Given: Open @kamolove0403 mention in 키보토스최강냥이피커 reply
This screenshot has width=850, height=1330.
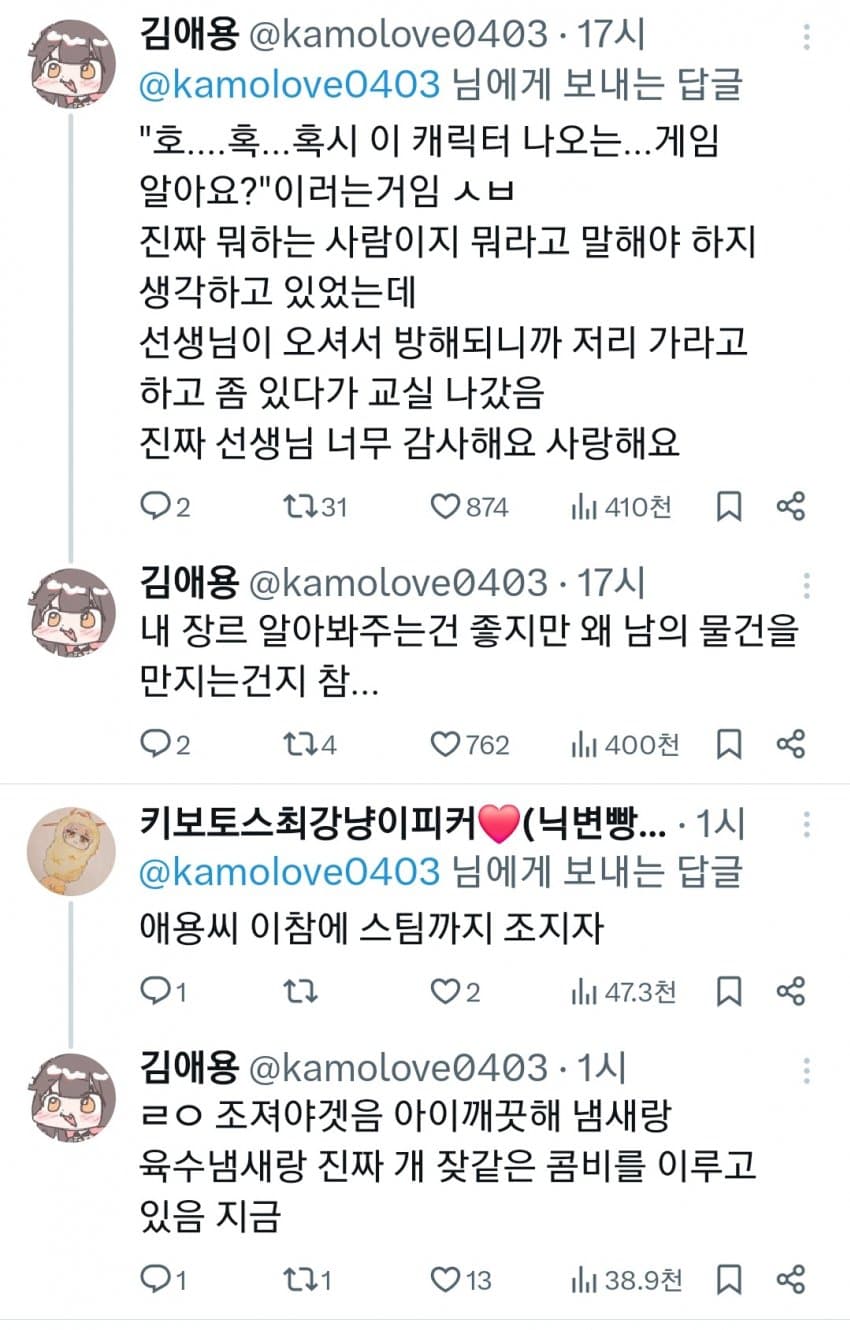Looking at the screenshot, I should (x=290, y=872).
